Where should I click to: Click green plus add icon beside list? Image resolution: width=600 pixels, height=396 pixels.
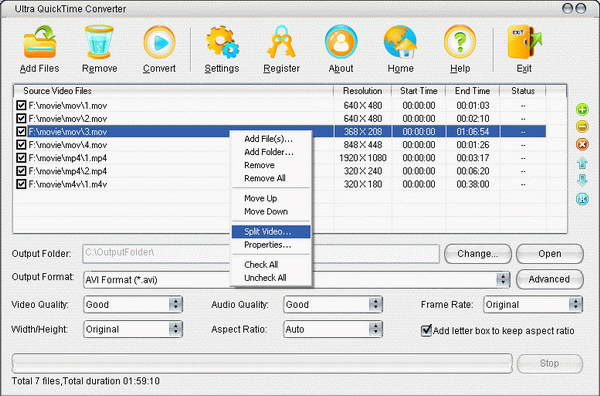[x=582, y=109]
